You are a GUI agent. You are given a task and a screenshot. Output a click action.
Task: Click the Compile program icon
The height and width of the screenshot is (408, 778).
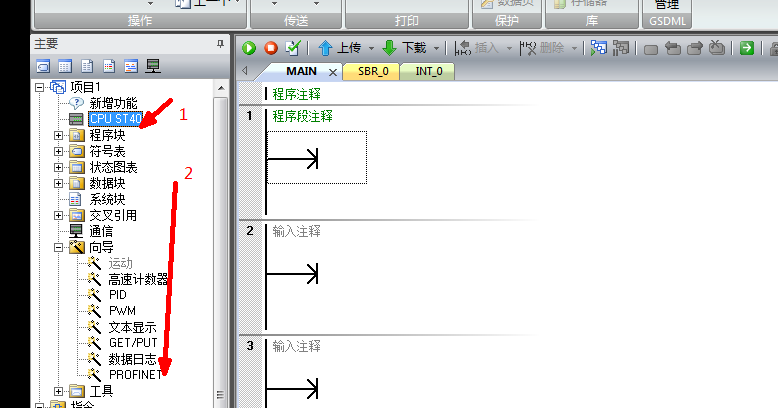pyautogui.click(x=293, y=48)
